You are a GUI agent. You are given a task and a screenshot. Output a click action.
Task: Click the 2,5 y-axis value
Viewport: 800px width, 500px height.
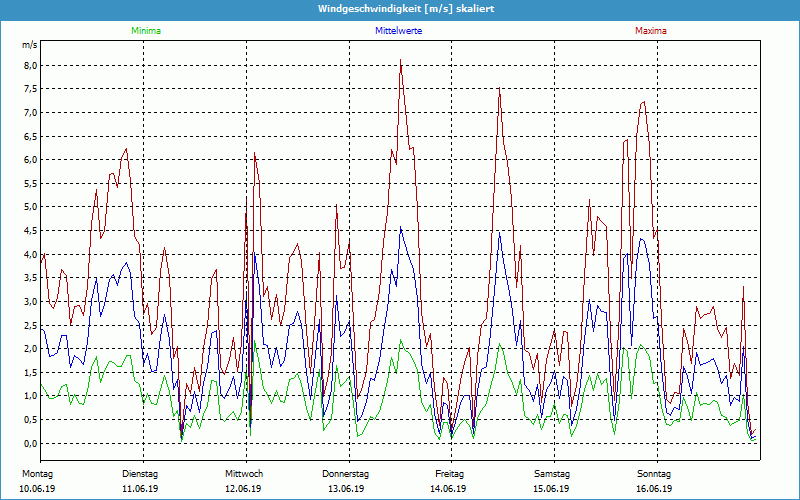29,326
